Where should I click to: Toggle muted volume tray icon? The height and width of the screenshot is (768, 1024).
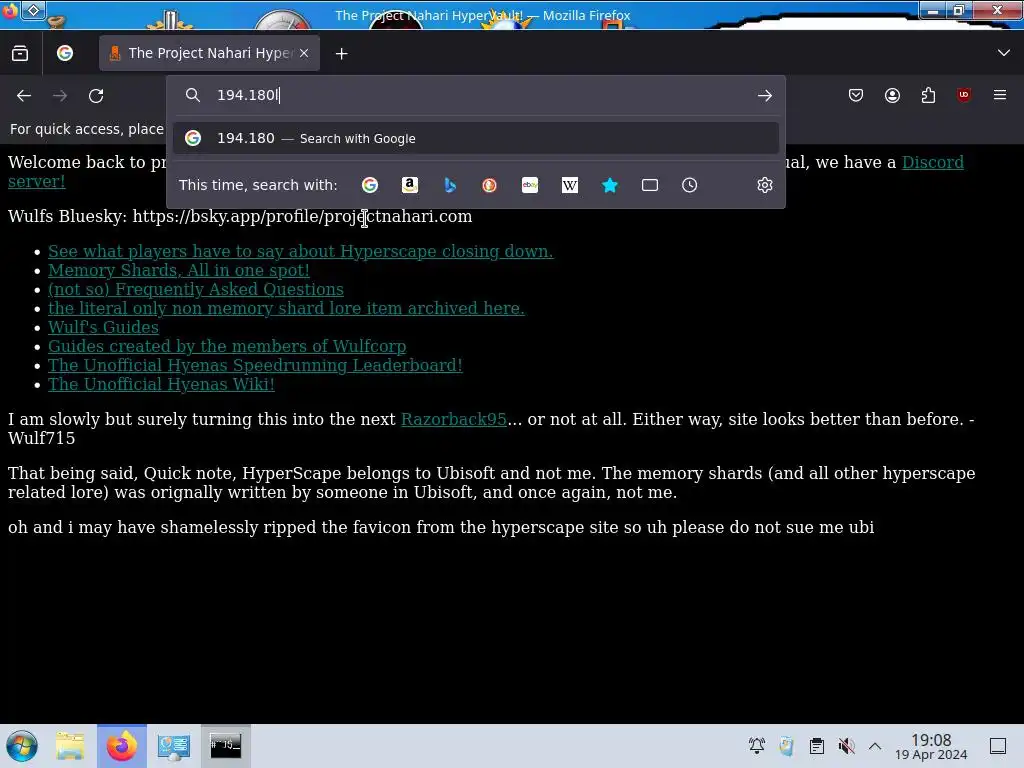(x=846, y=746)
